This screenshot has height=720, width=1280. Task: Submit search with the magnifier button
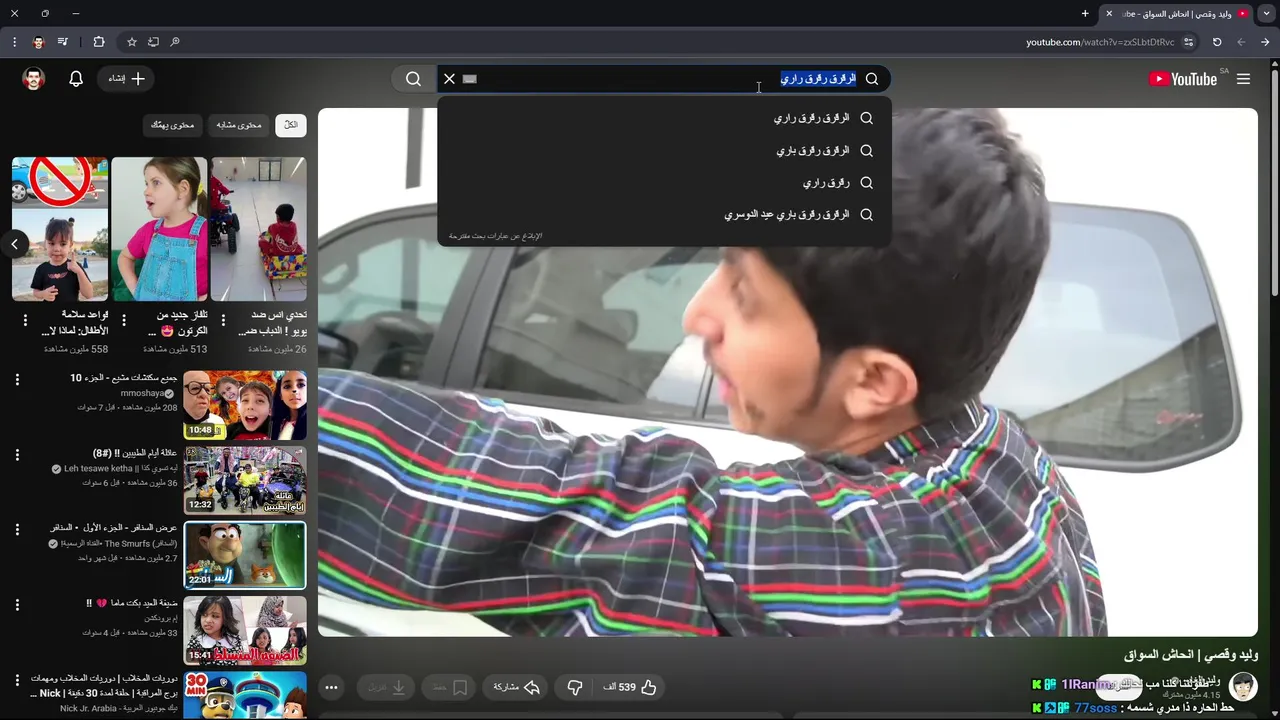tap(413, 79)
